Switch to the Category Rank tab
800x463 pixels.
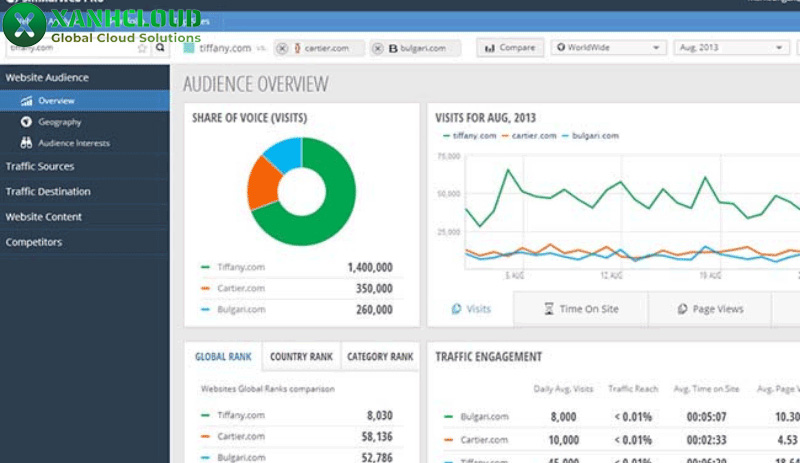pos(379,356)
